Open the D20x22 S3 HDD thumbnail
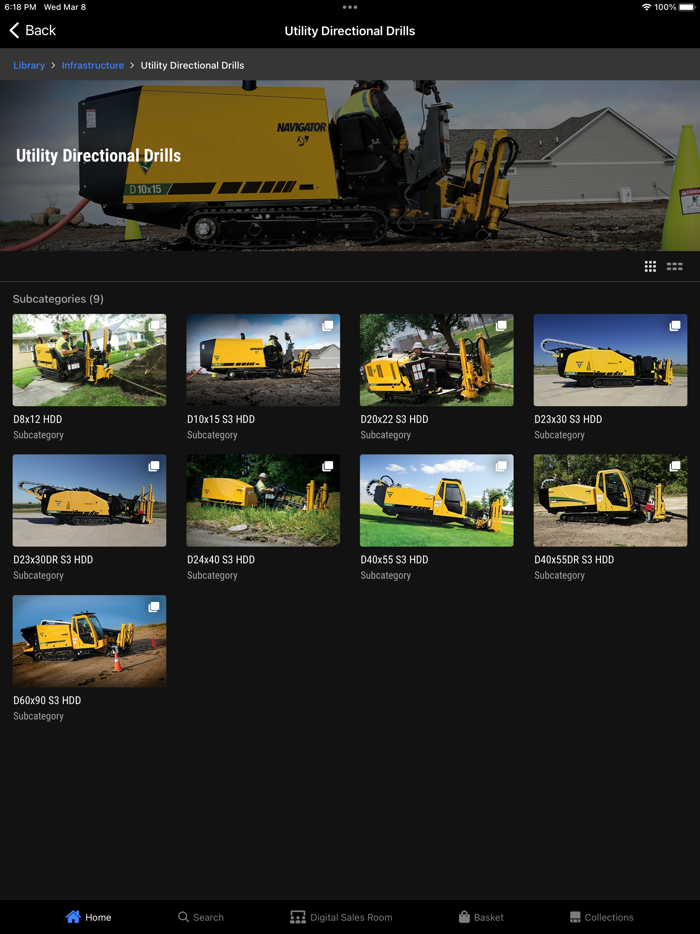The width and height of the screenshot is (700, 934). click(x=437, y=360)
